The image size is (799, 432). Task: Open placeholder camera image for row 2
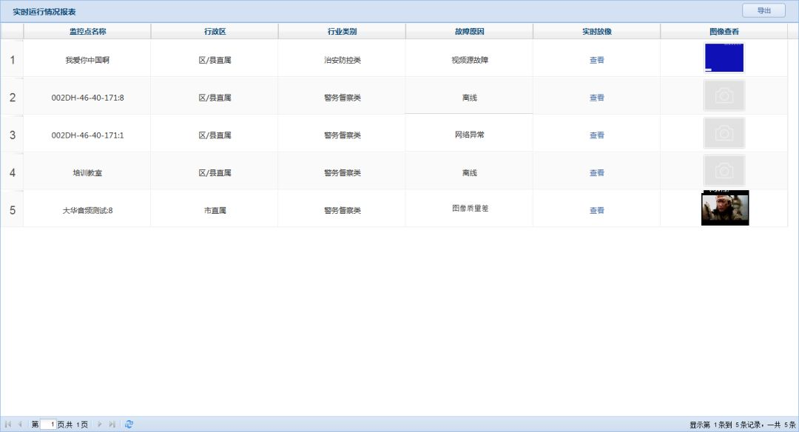click(x=724, y=96)
